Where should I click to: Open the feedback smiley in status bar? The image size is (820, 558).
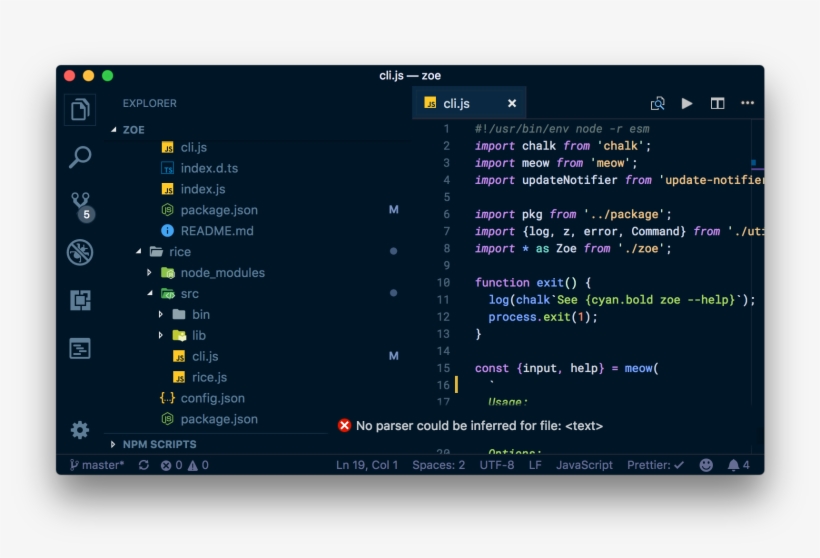tap(706, 465)
